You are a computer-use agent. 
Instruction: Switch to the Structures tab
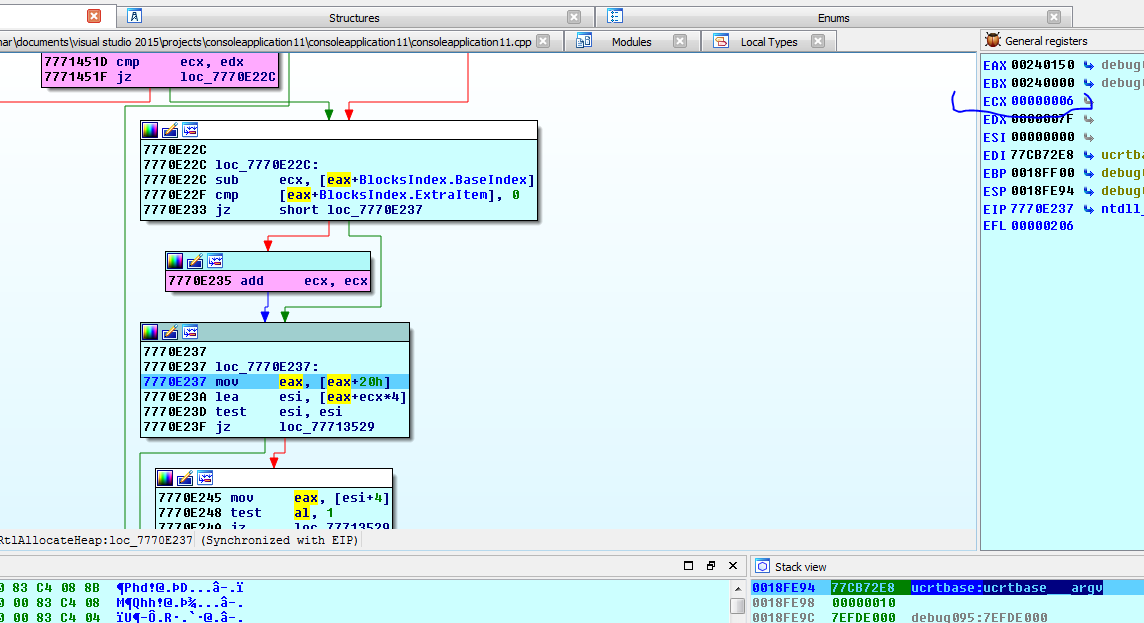click(x=354, y=18)
